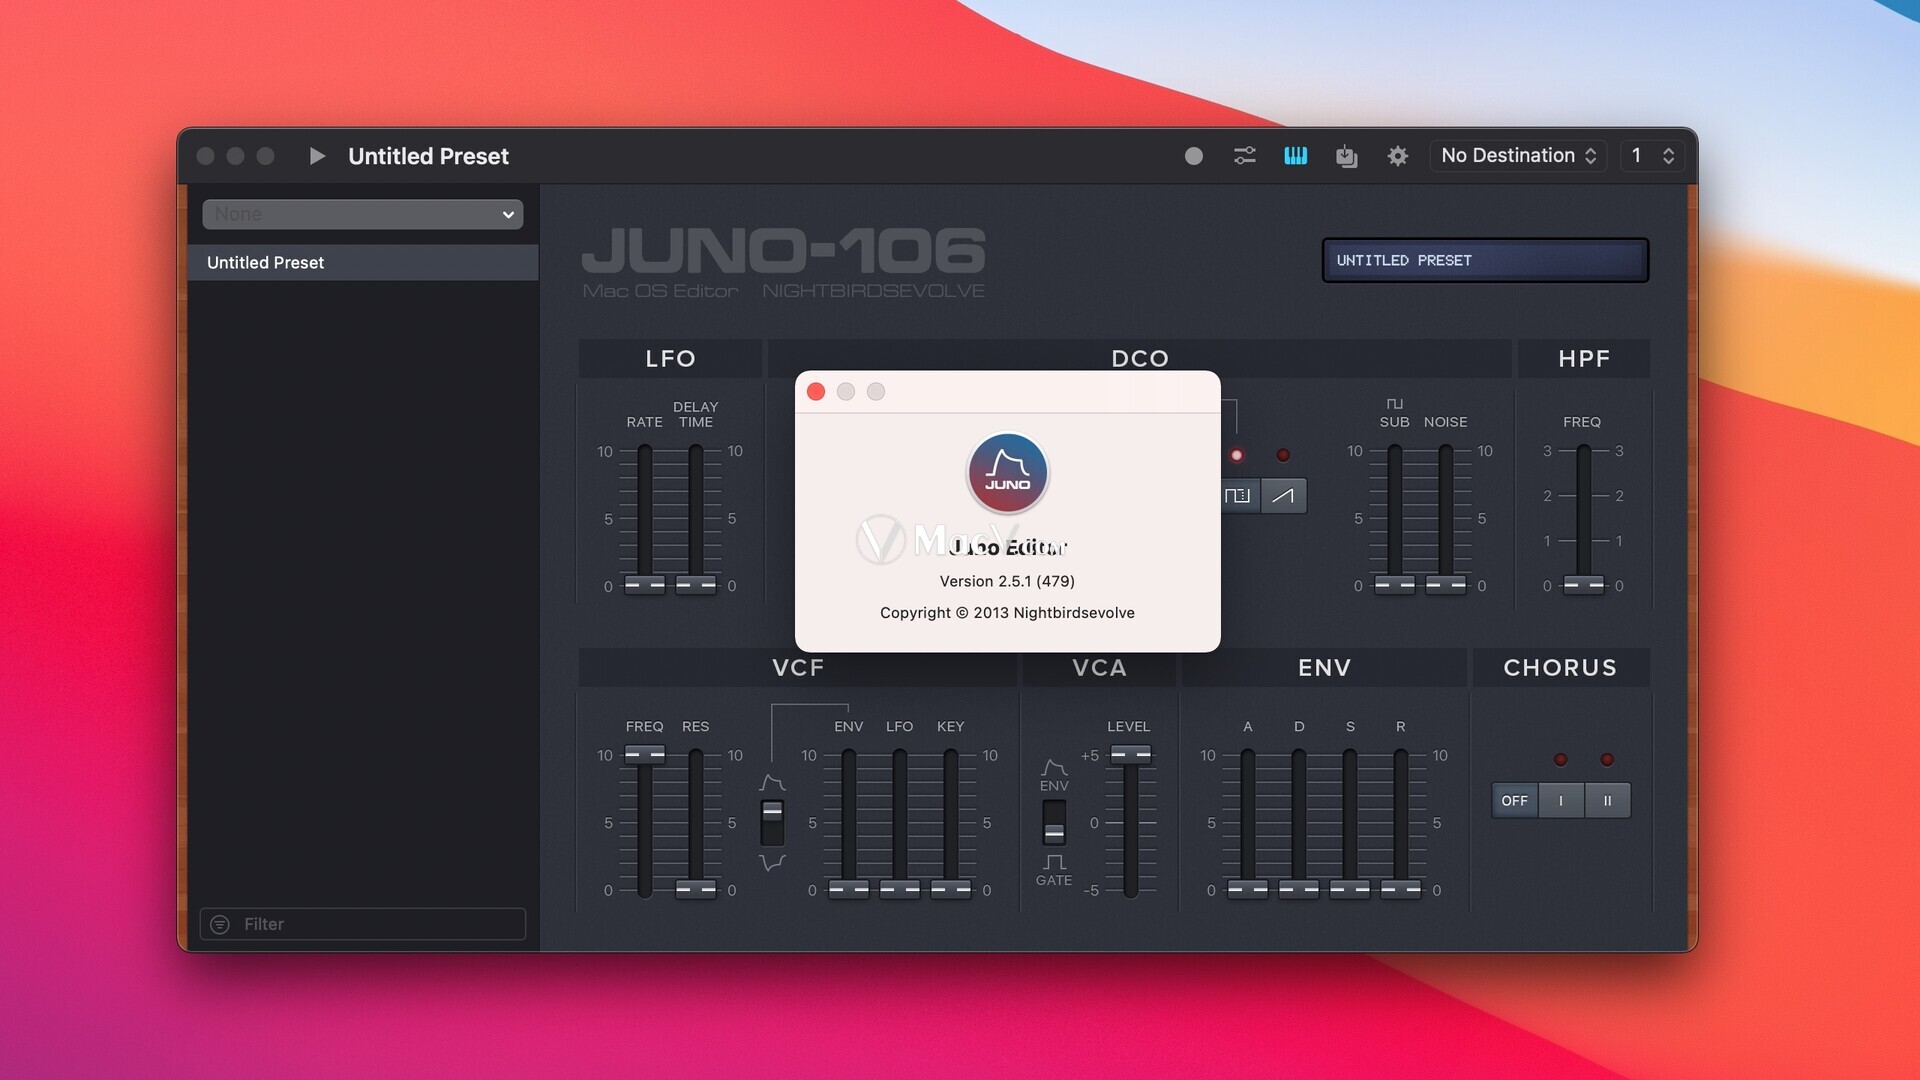Toggle the DCO pulse waveform button

point(1239,496)
